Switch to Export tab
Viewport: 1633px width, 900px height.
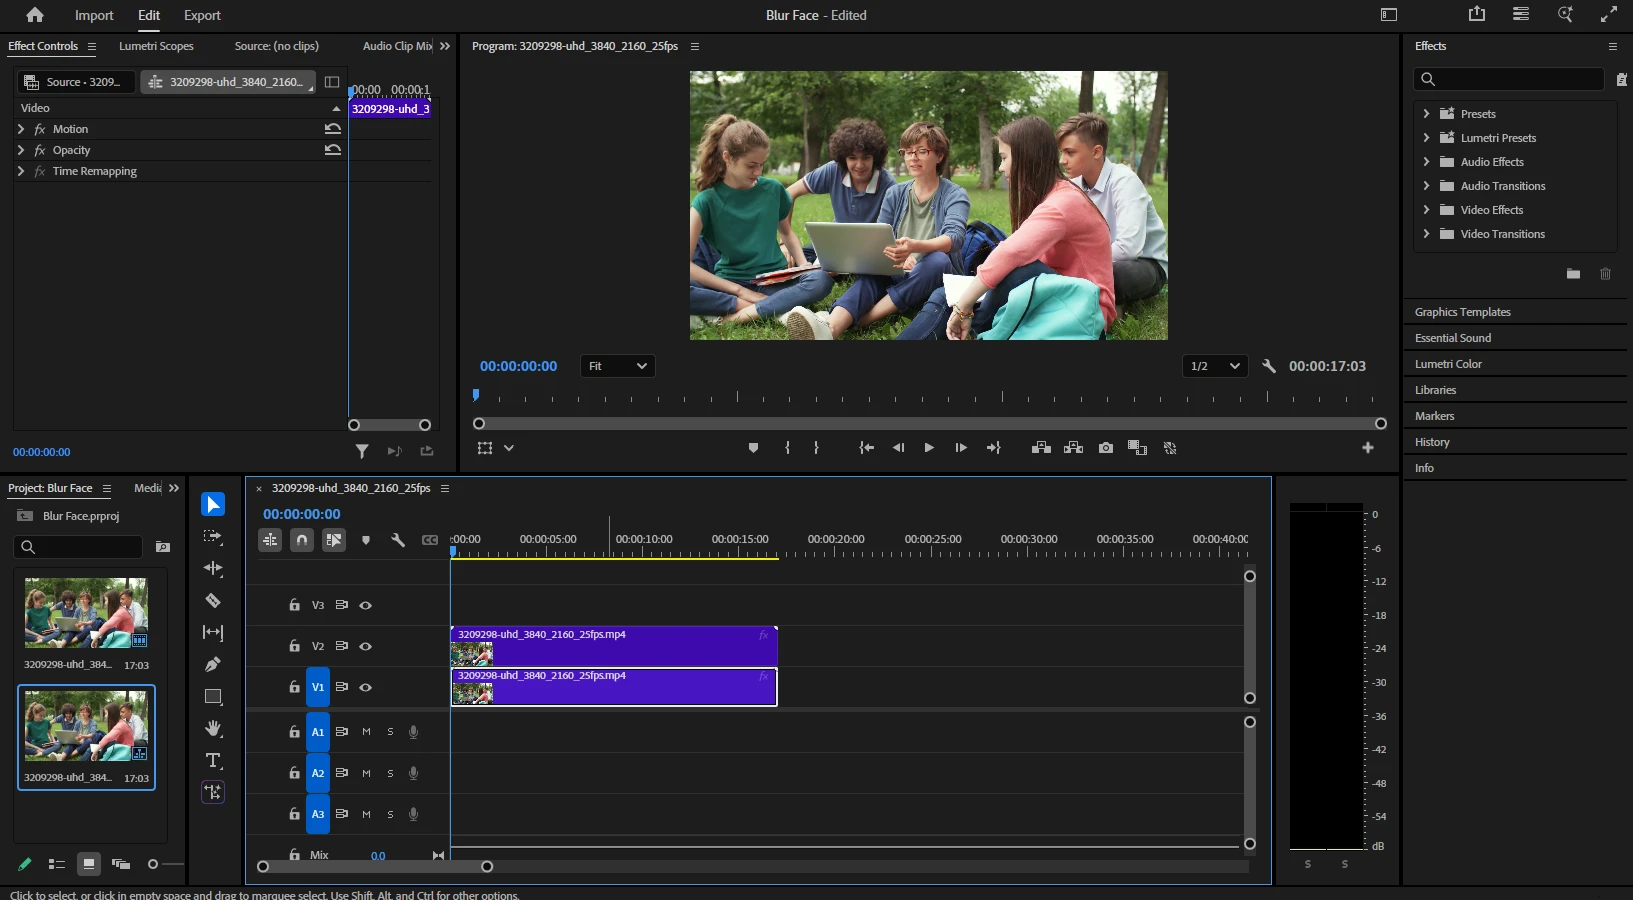pos(202,15)
